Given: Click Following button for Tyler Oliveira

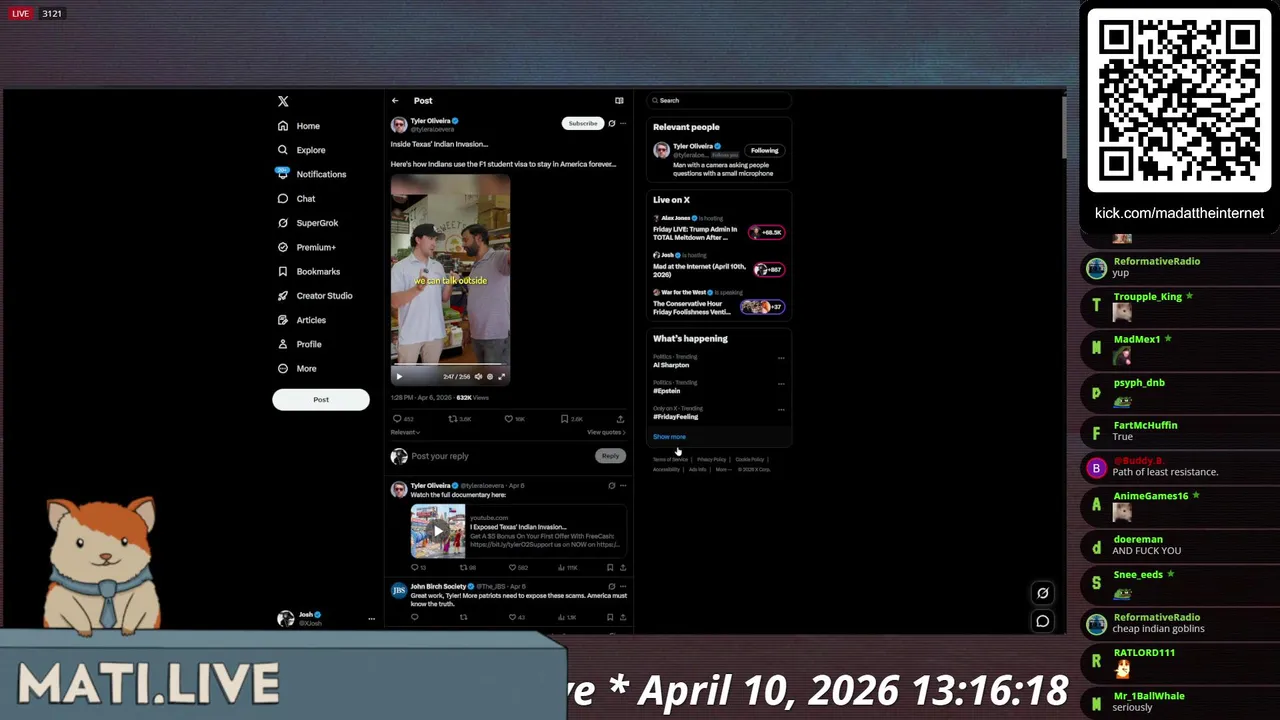Looking at the screenshot, I should coord(765,150).
